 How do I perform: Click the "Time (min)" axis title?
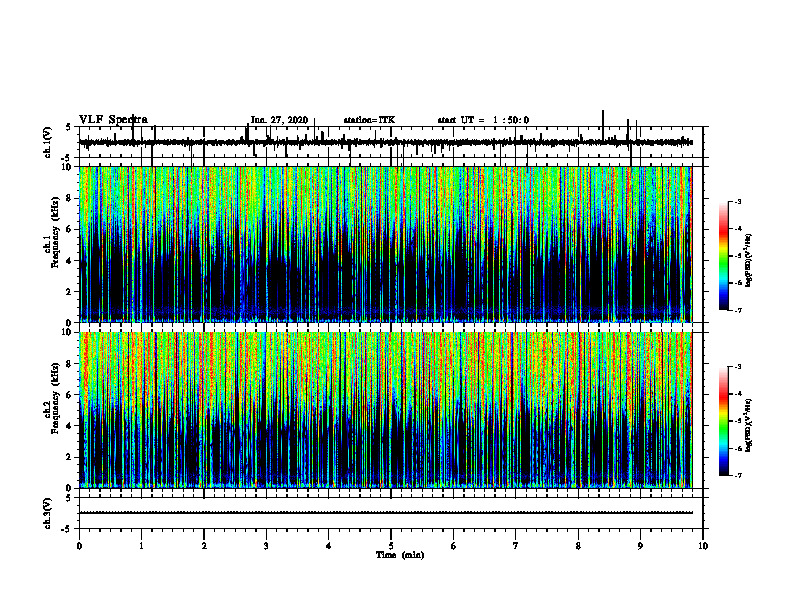[x=400, y=555]
